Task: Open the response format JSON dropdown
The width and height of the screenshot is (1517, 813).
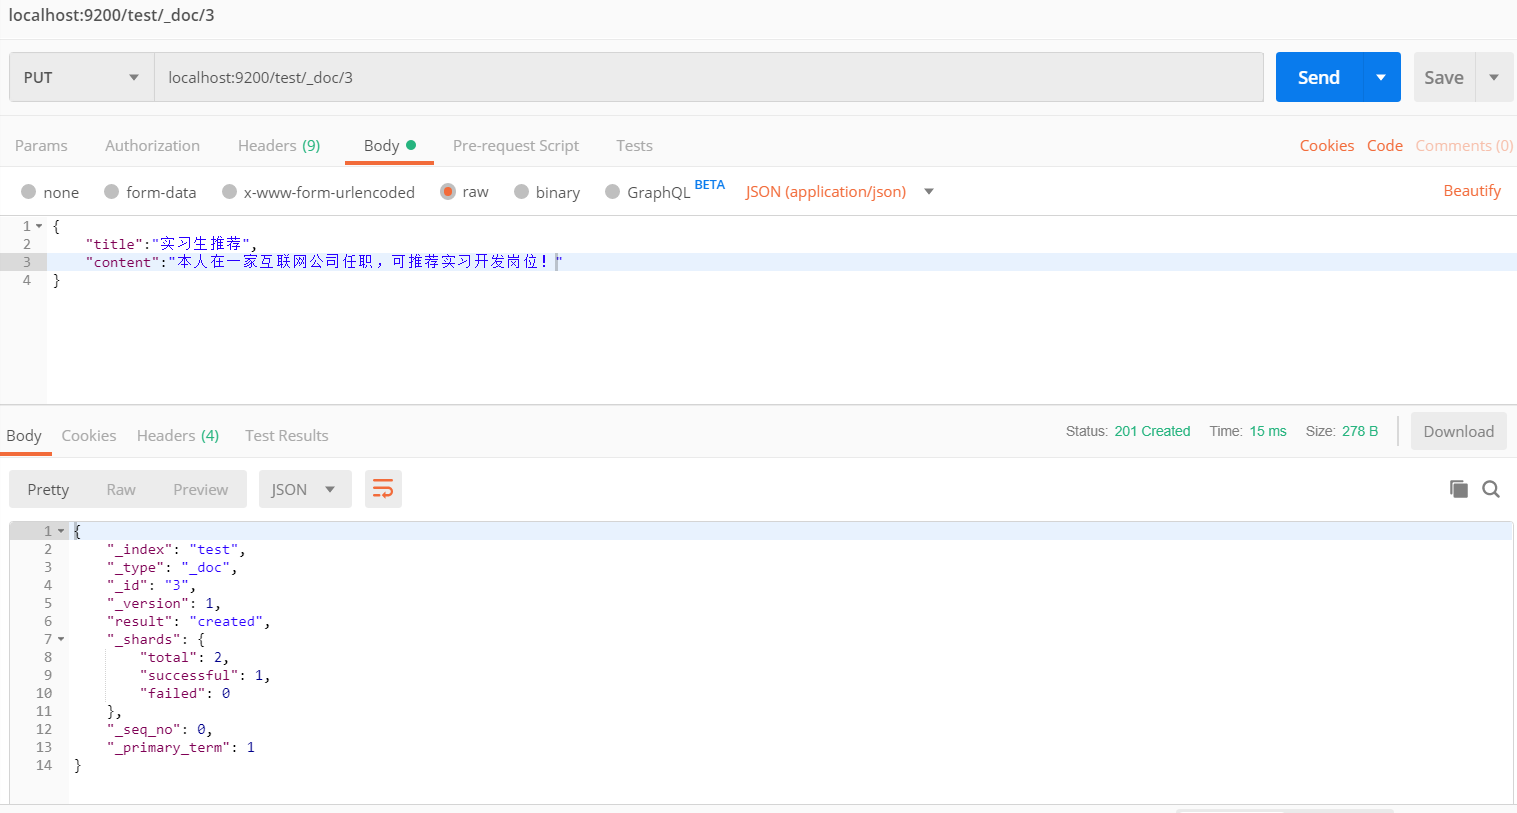Action: coord(305,489)
